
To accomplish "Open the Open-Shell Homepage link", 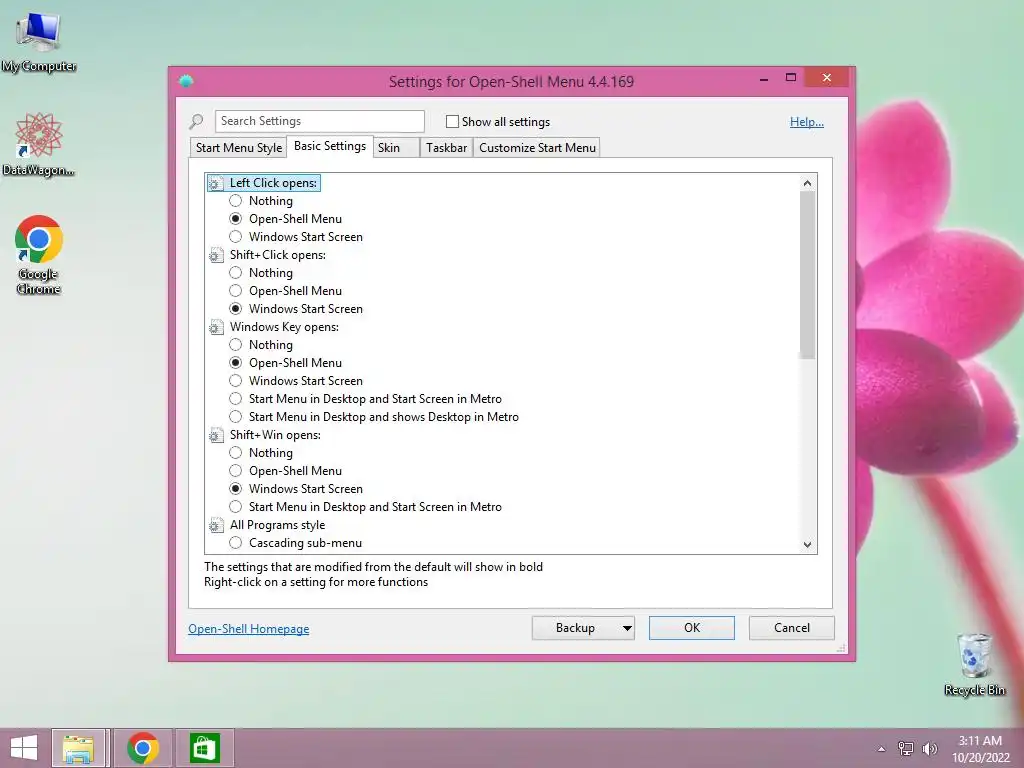I will [x=249, y=629].
